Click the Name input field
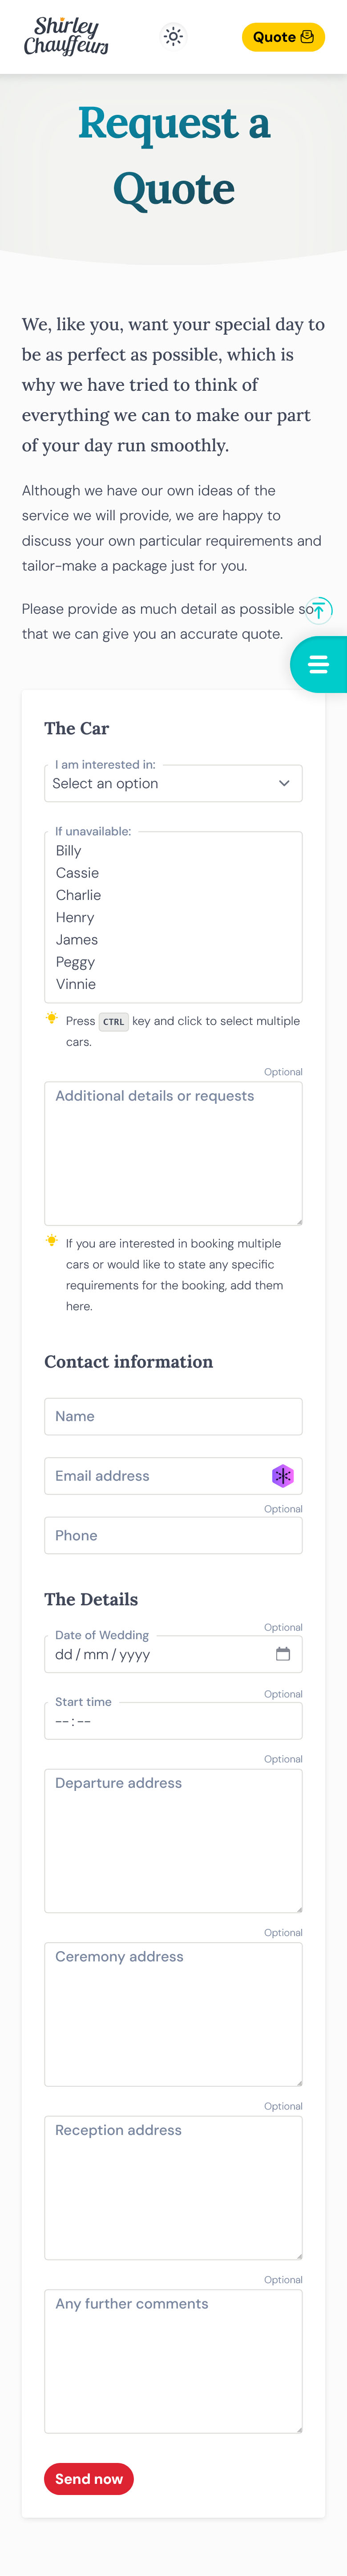This screenshot has width=347, height=2576. (173, 1416)
